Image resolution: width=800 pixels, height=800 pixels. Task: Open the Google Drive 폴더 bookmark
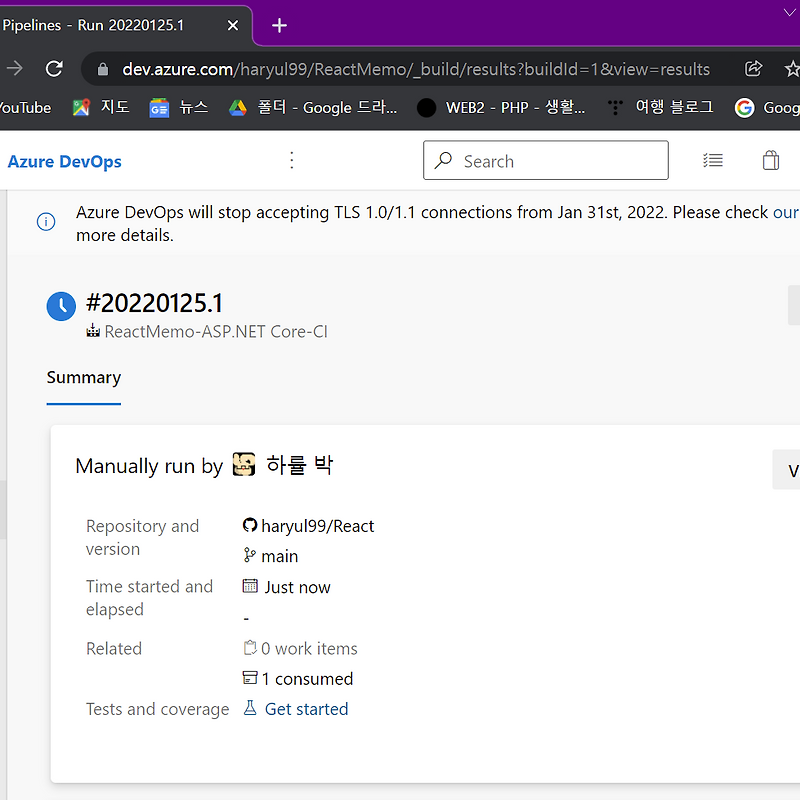[312, 107]
